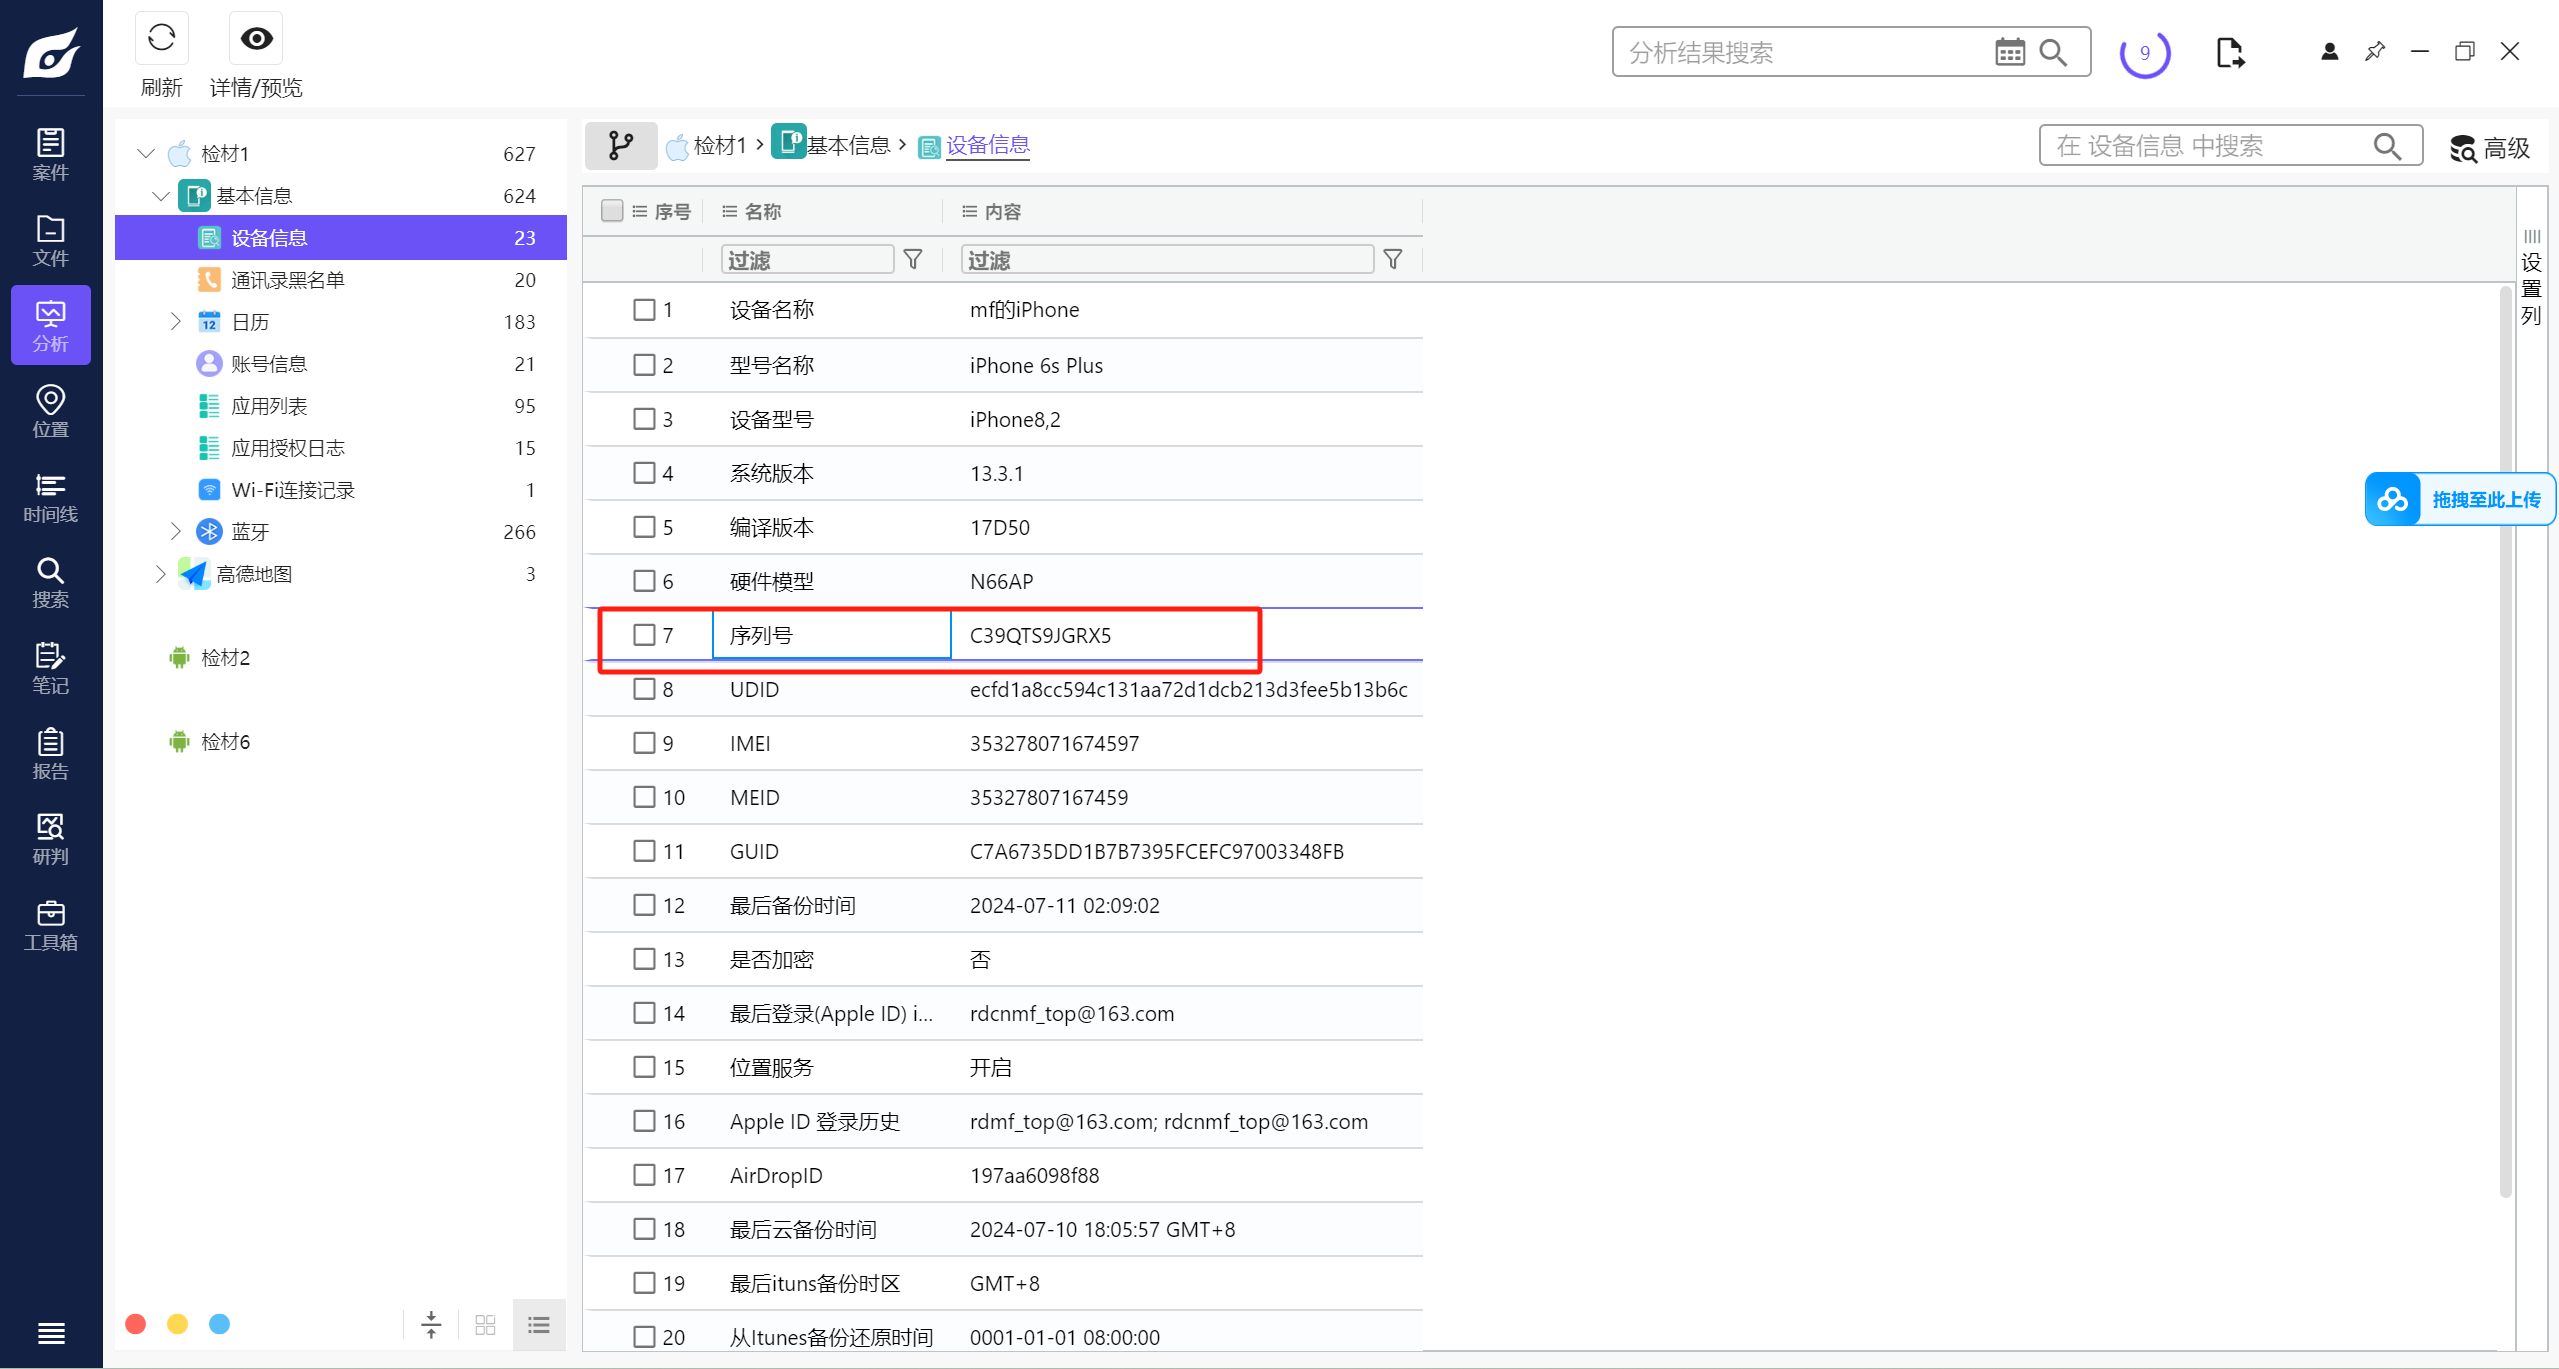Check the checkbox for row 14 Apple ID
2559x1369 pixels.
[644, 1013]
